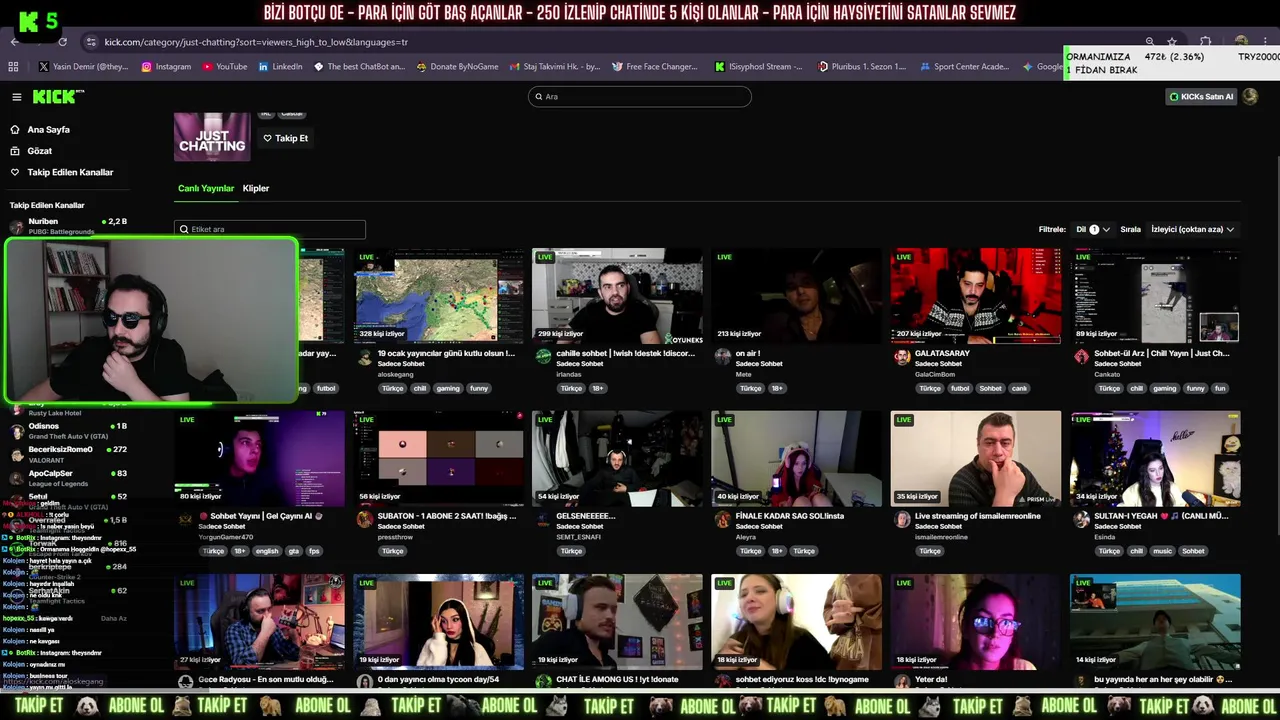Open the browser apps grid icon
This screenshot has height=720, width=1280.
13,67
